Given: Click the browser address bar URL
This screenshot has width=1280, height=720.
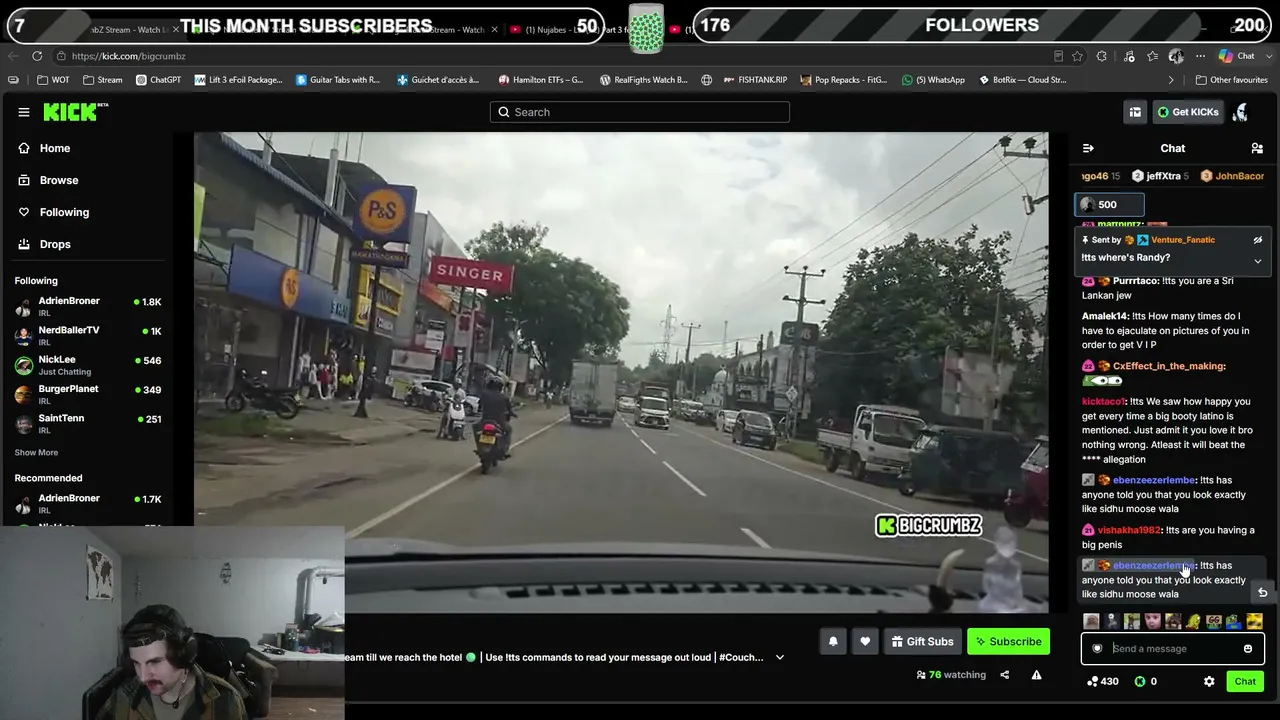Looking at the screenshot, I should [x=128, y=56].
